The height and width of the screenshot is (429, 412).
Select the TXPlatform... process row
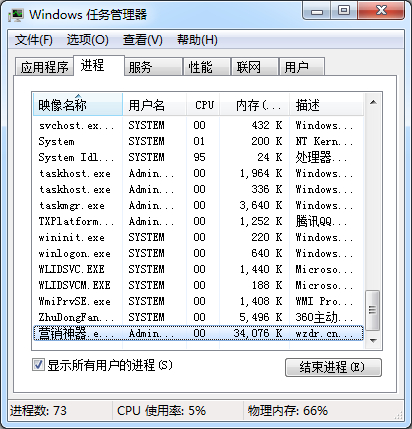[x=198, y=221]
